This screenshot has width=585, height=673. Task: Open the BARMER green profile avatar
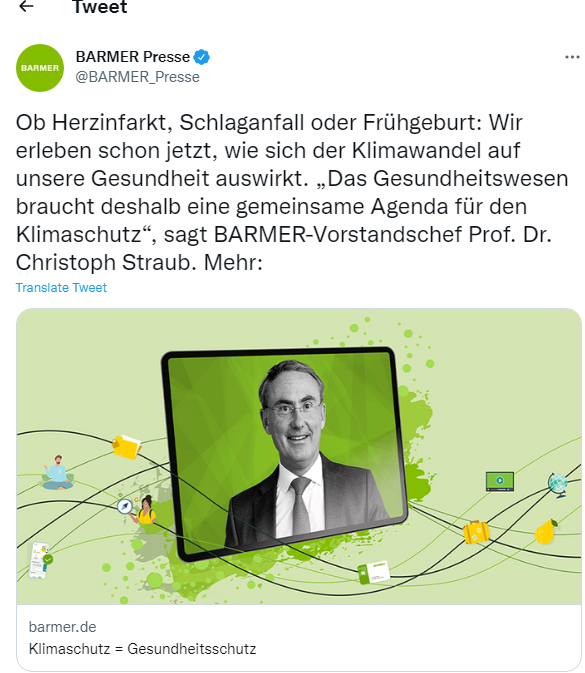pos(40,68)
